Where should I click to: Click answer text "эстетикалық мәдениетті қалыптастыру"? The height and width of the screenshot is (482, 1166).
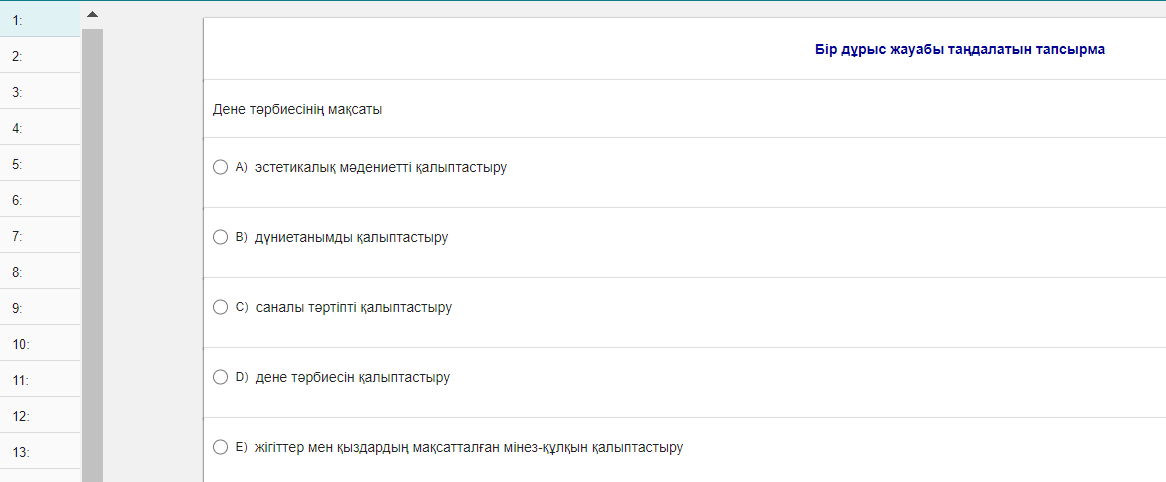[381, 167]
